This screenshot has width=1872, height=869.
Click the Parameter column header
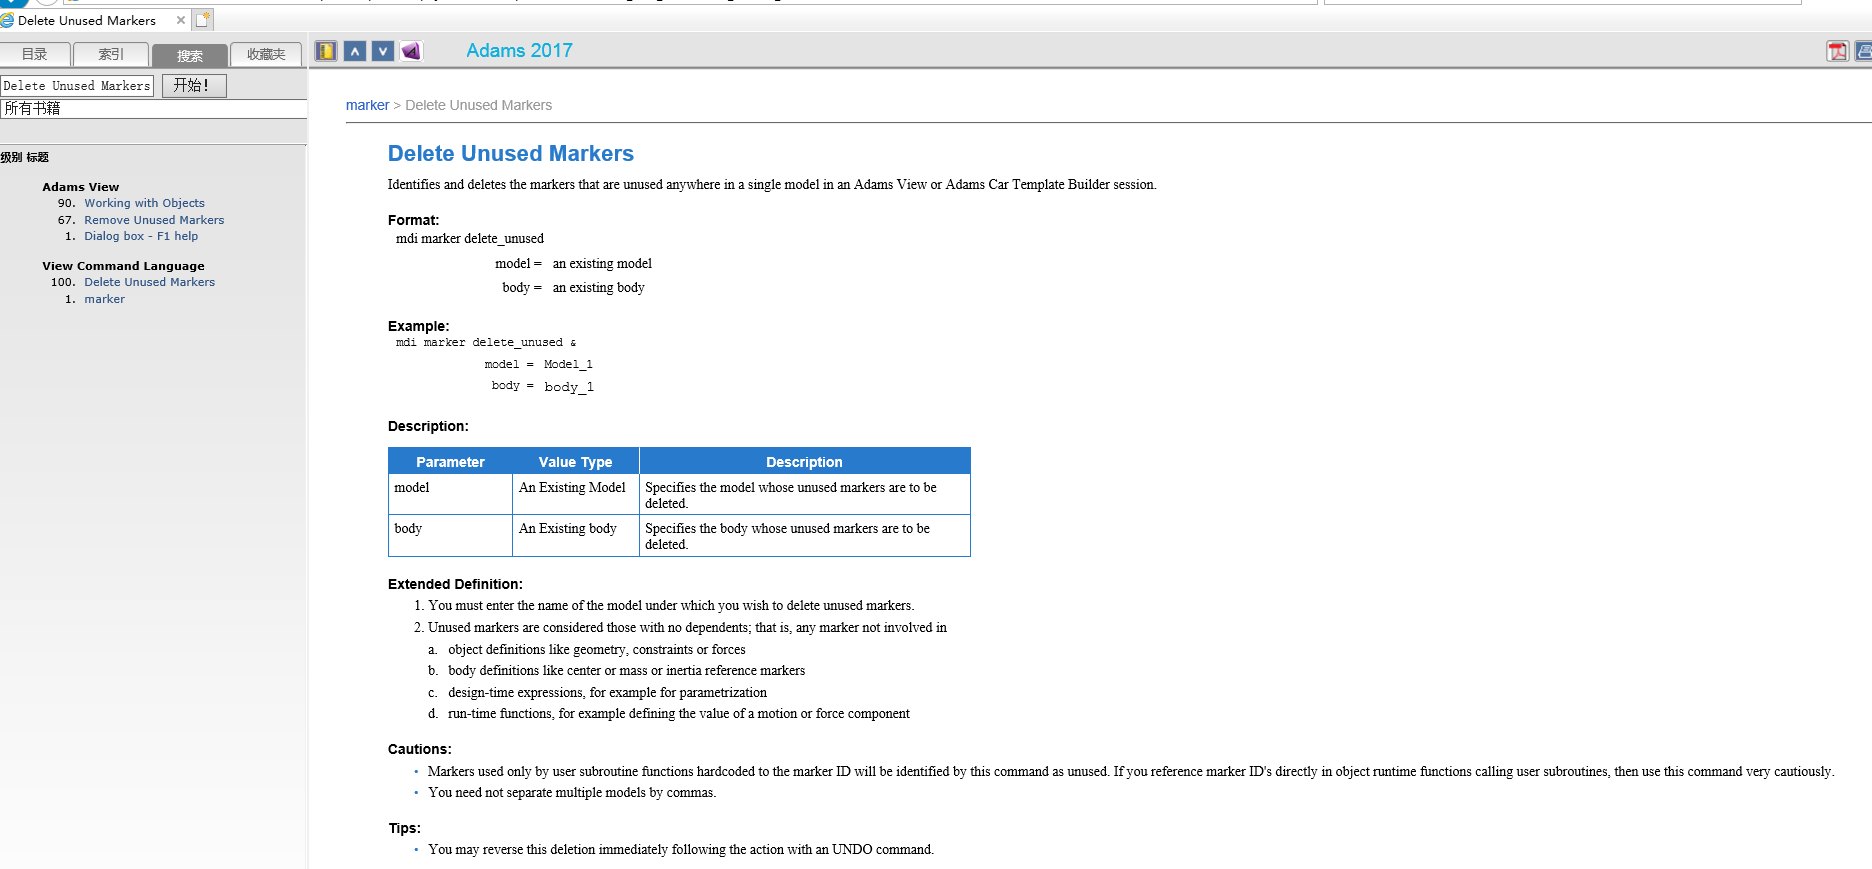tap(450, 462)
